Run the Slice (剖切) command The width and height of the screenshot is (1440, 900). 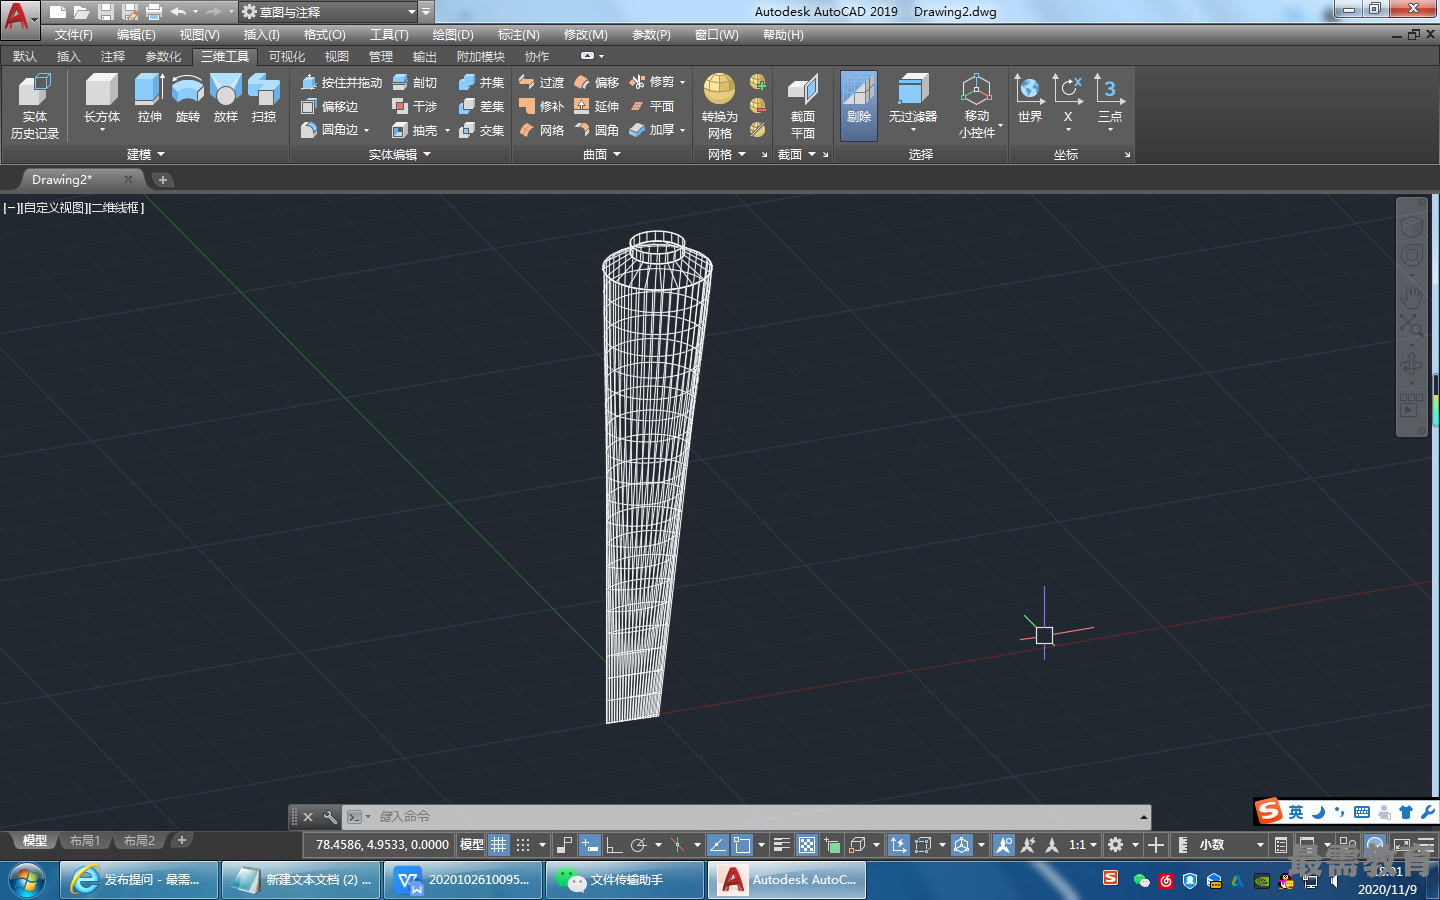[415, 82]
